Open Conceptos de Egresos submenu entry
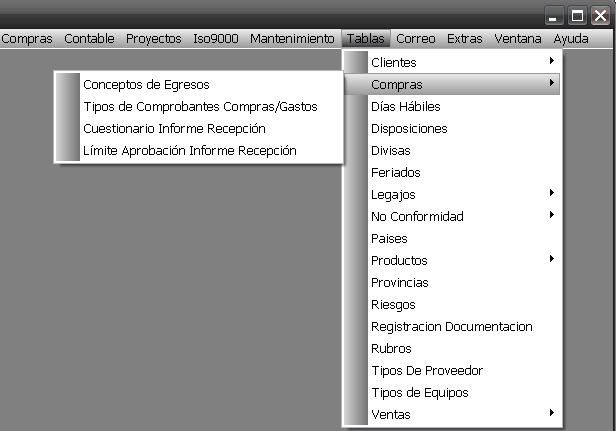The image size is (616, 431). click(146, 85)
